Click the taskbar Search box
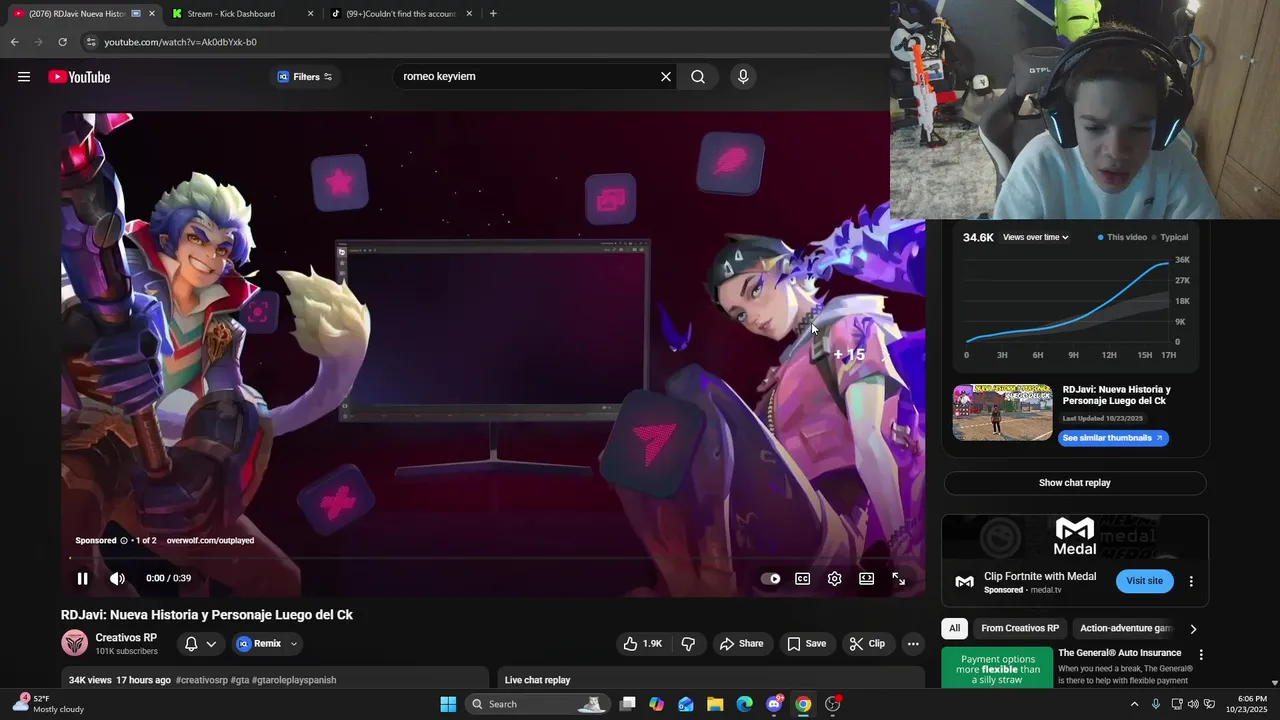Image resolution: width=1280 pixels, height=720 pixels. point(537,704)
